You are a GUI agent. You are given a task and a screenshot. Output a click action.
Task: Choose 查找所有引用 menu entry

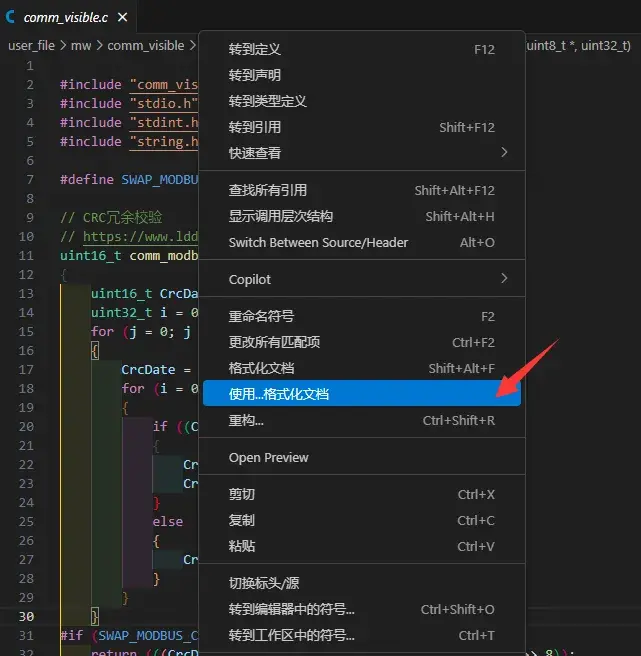[362, 190]
